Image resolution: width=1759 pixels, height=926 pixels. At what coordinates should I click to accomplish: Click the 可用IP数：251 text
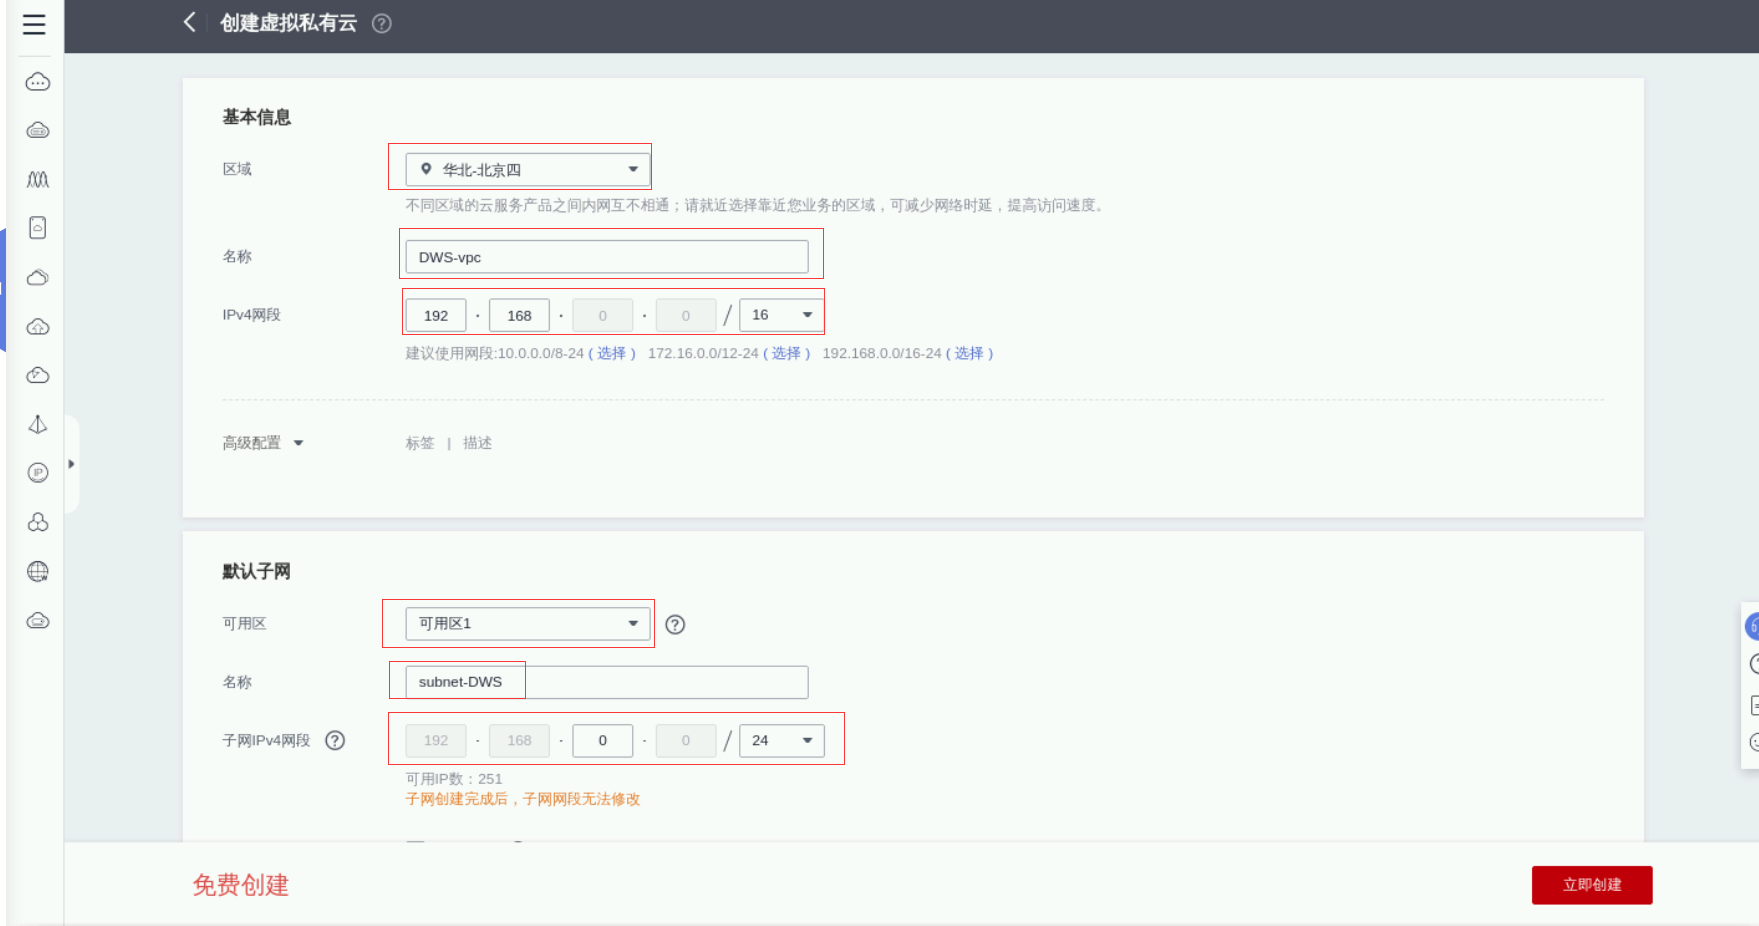point(454,779)
